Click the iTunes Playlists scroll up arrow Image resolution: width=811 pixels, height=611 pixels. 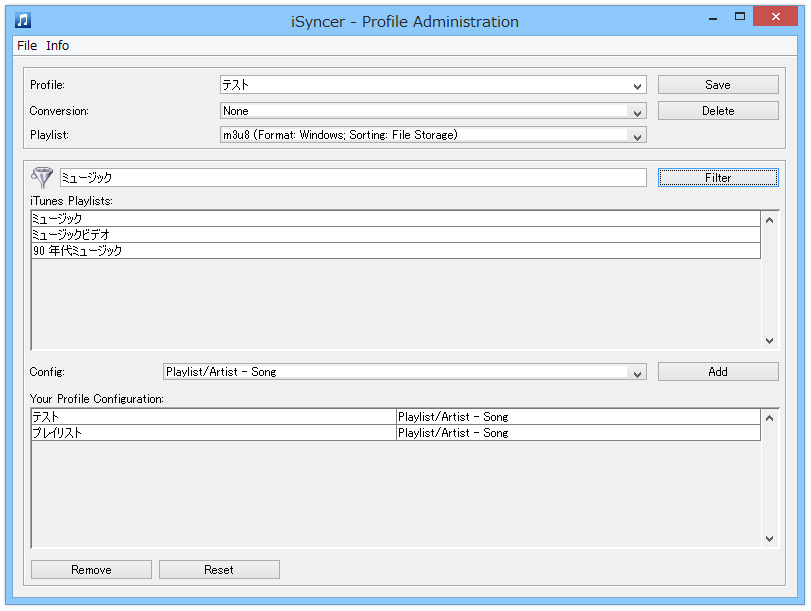coord(770,220)
